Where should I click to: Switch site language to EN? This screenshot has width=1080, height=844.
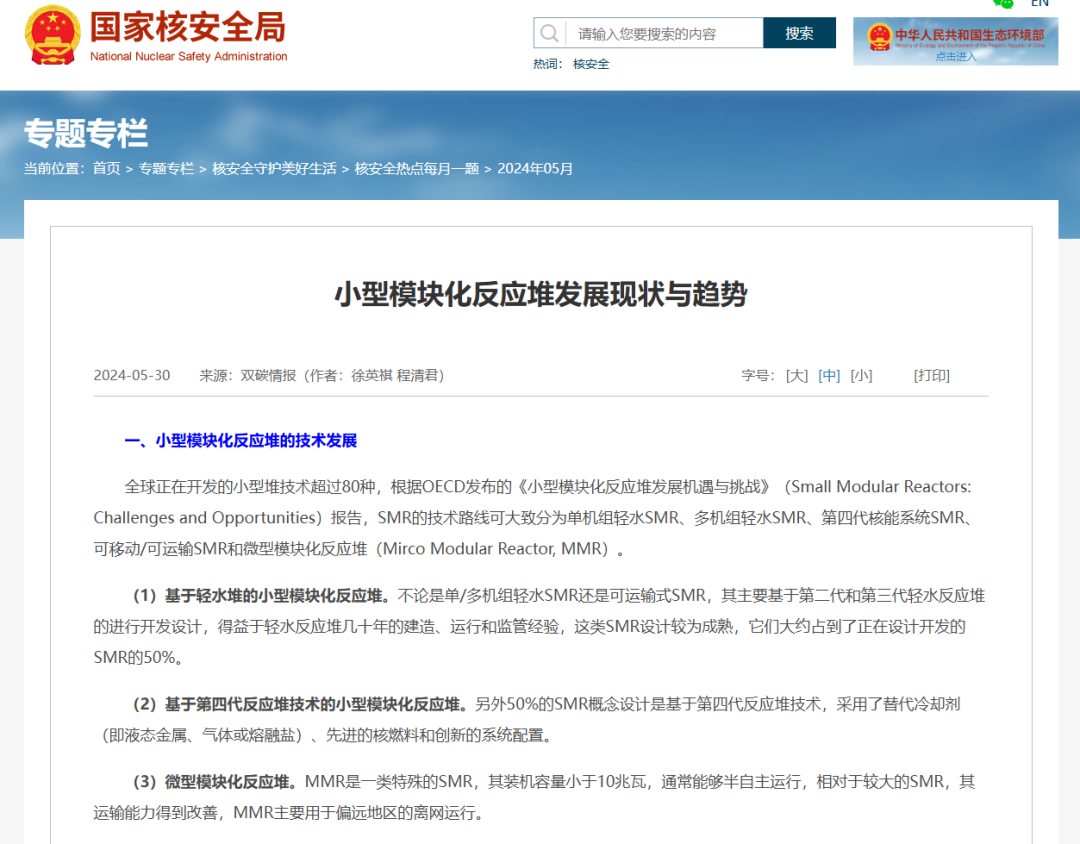pyautogui.click(x=1040, y=3)
